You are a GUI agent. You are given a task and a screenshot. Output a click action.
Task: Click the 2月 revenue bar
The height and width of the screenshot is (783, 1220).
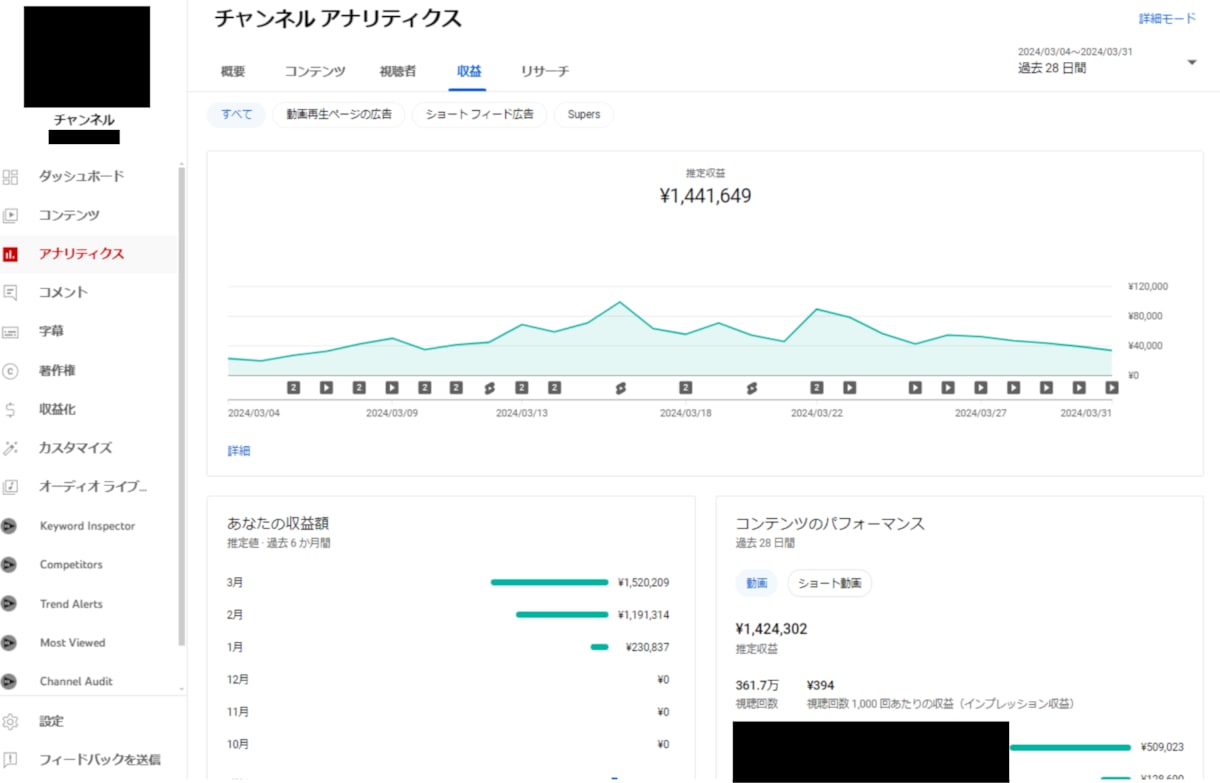pyautogui.click(x=562, y=615)
